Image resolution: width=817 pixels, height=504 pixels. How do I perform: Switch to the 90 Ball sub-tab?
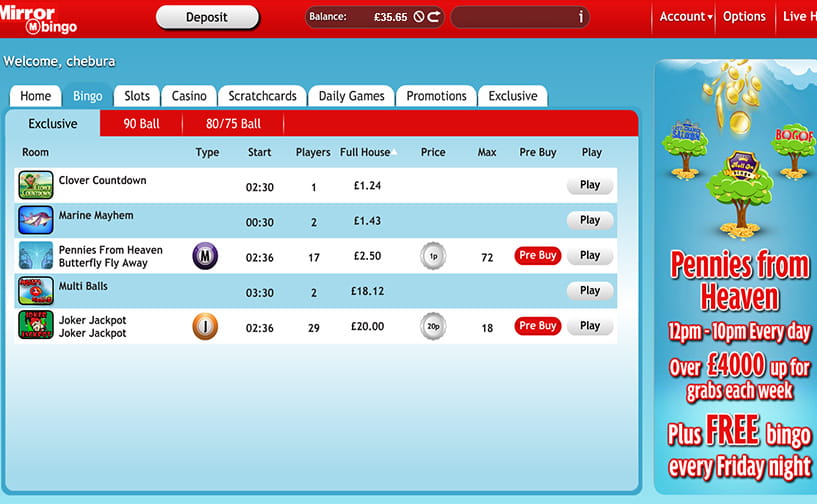(141, 124)
